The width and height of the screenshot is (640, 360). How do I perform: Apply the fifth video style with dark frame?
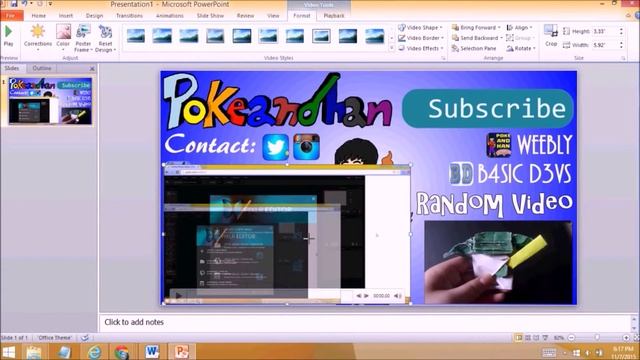(242, 36)
